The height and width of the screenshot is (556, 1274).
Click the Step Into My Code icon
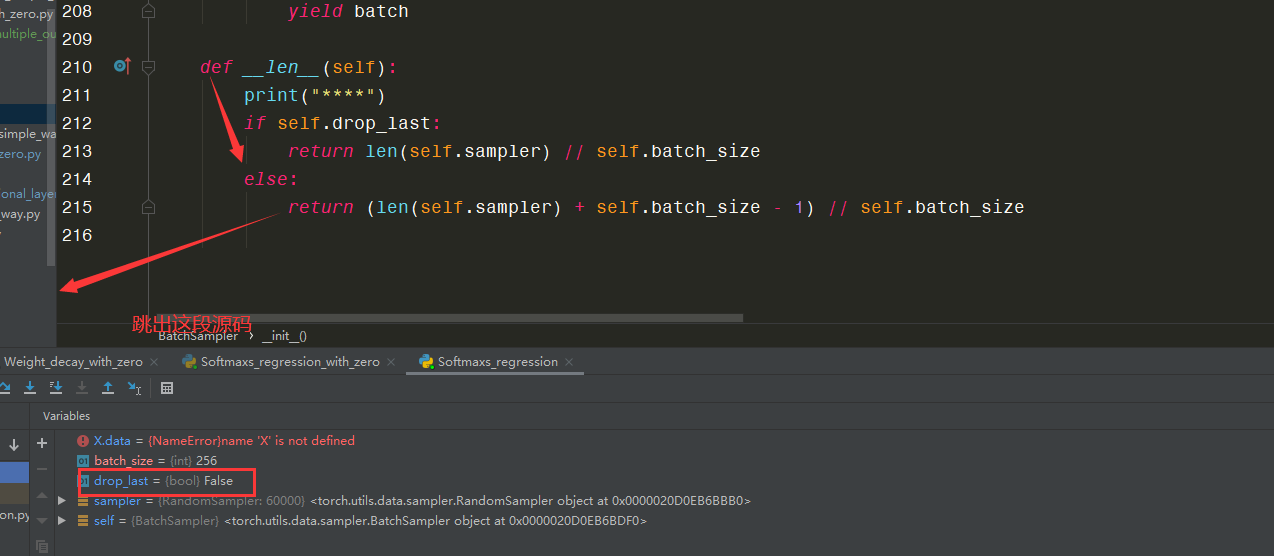coord(56,388)
